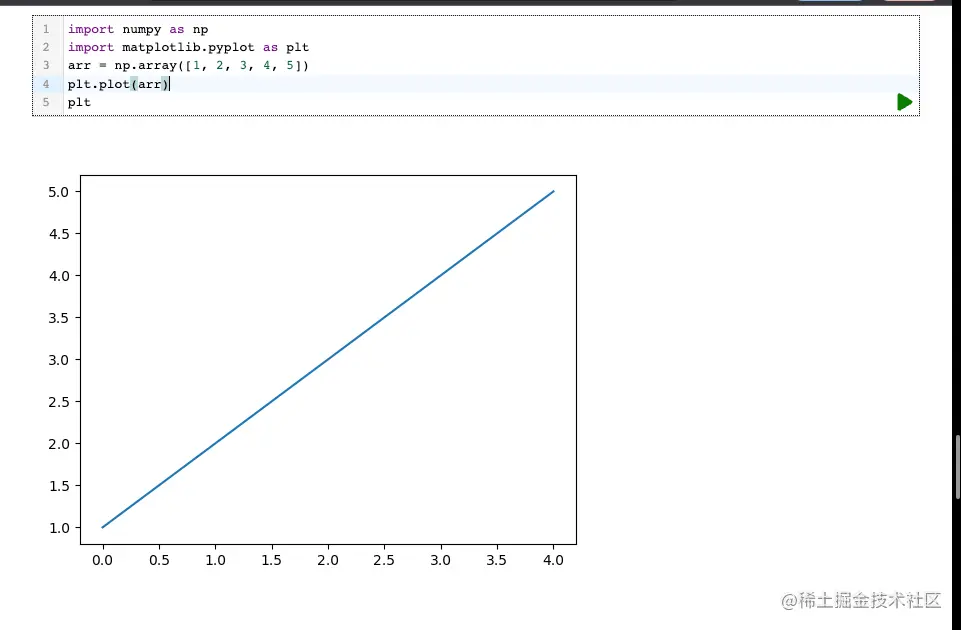Click the vertical scrollbar thumb on the right
This screenshot has height=630, width=961.
click(x=957, y=466)
